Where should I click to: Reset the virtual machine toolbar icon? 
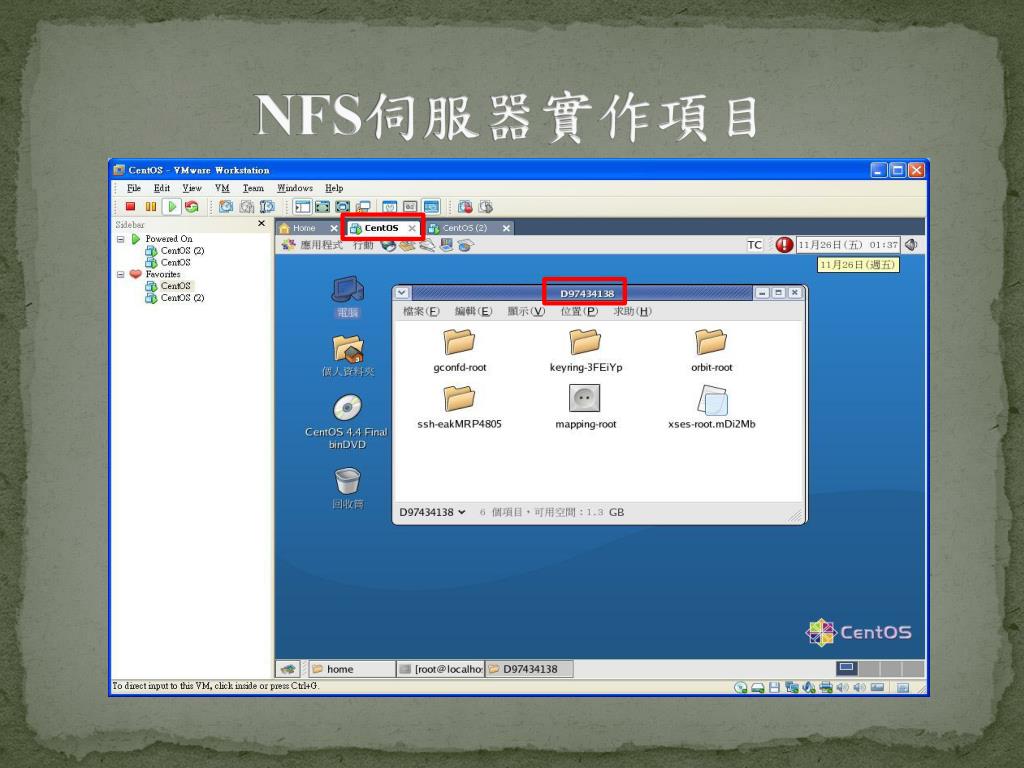coord(191,206)
